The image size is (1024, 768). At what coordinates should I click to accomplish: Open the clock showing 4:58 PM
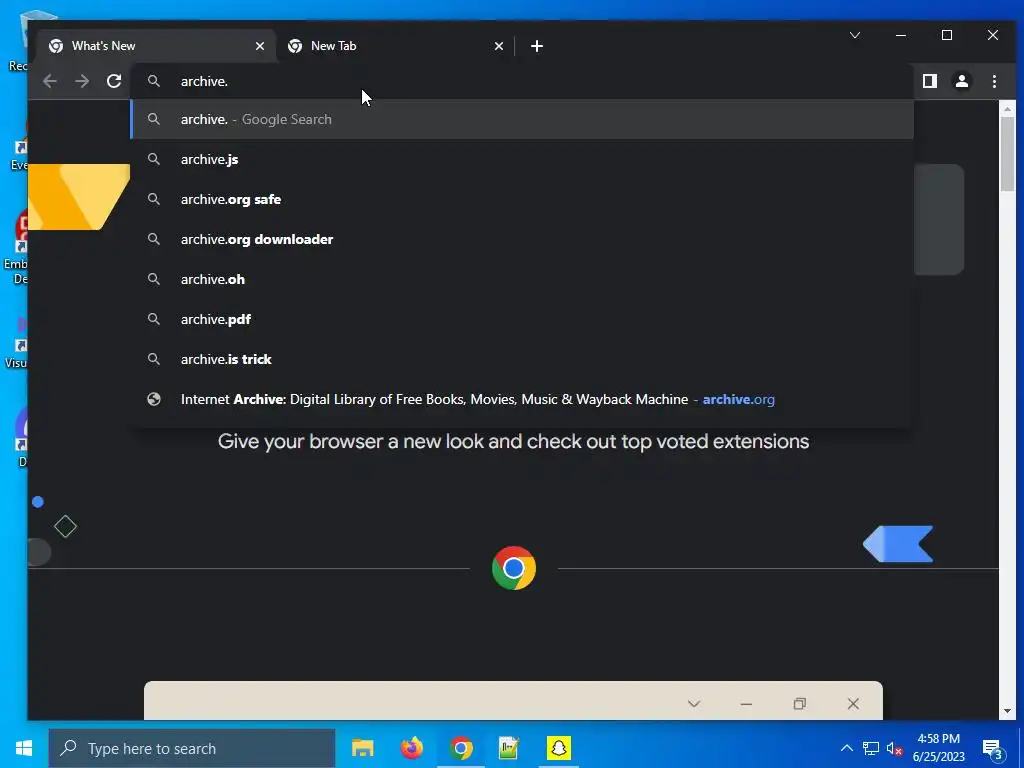click(938, 748)
